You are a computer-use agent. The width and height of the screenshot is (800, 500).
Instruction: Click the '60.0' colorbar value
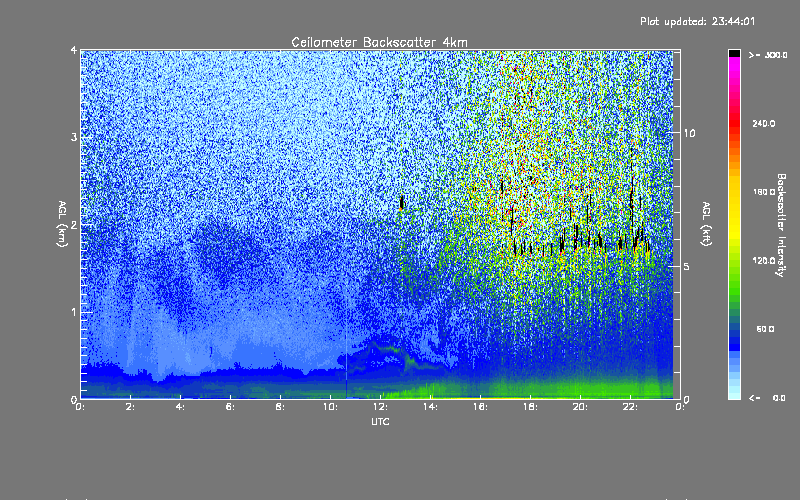pyautogui.click(x=765, y=329)
